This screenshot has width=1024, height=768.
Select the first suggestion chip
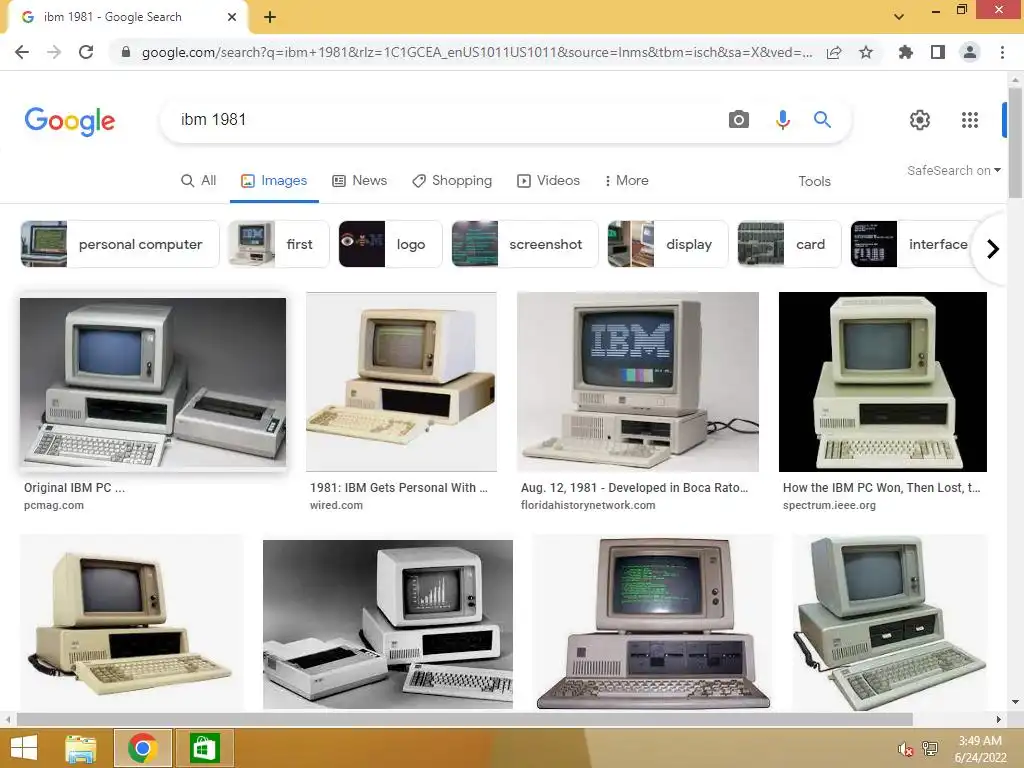coord(278,244)
